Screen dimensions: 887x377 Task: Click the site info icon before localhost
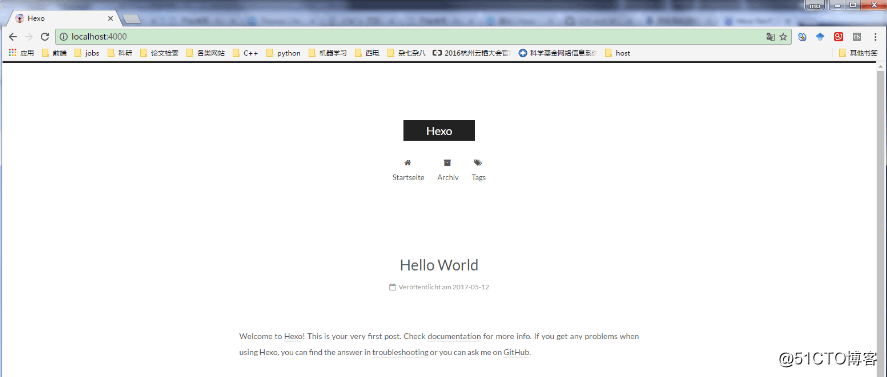[x=64, y=37]
